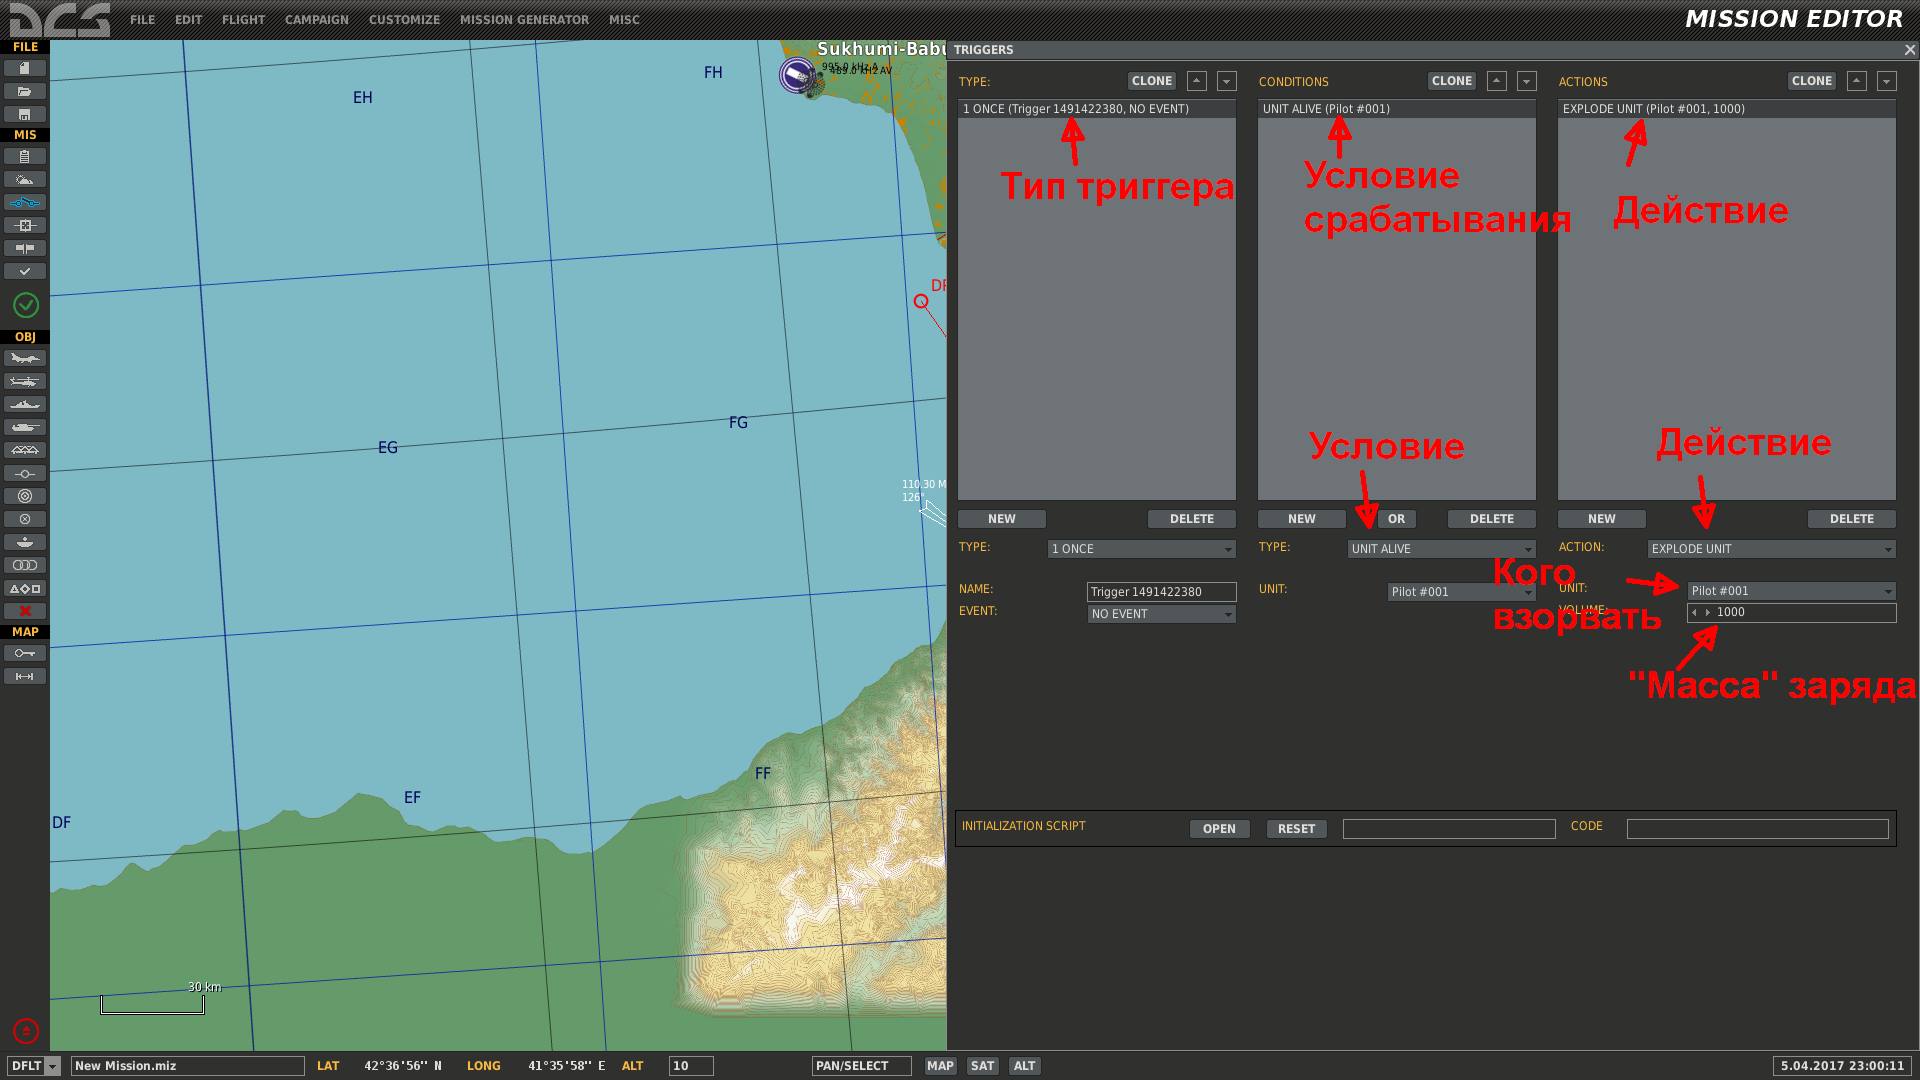Select the helicopter group placement tool

[25, 381]
